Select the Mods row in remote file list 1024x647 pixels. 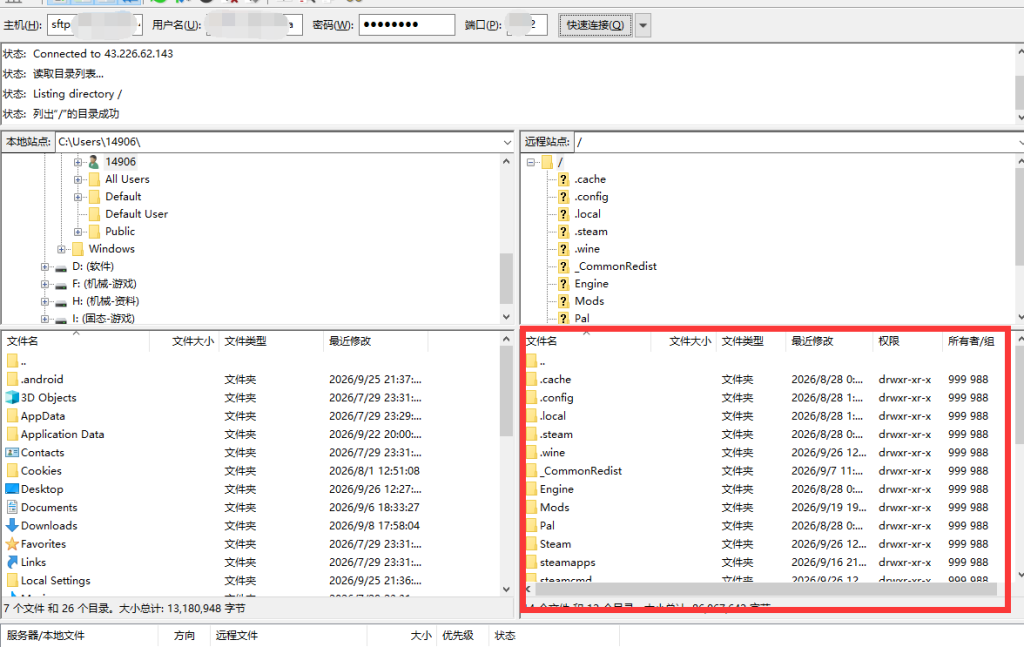767,507
